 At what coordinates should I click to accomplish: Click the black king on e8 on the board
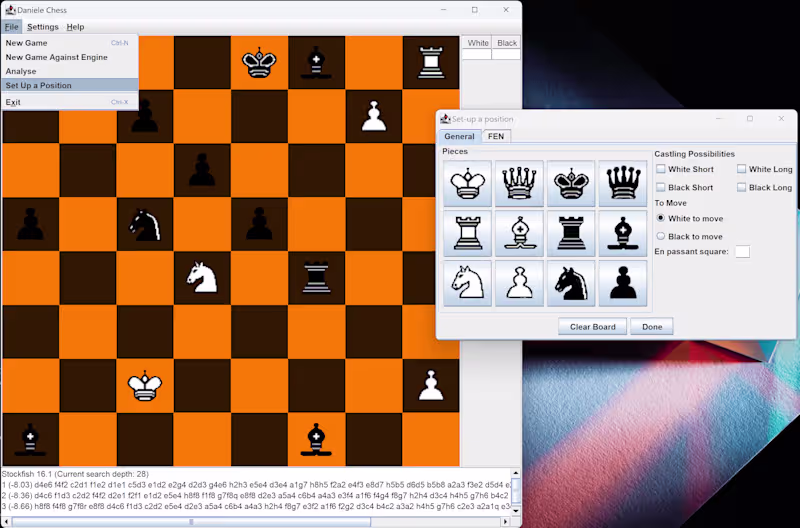[x=259, y=63]
